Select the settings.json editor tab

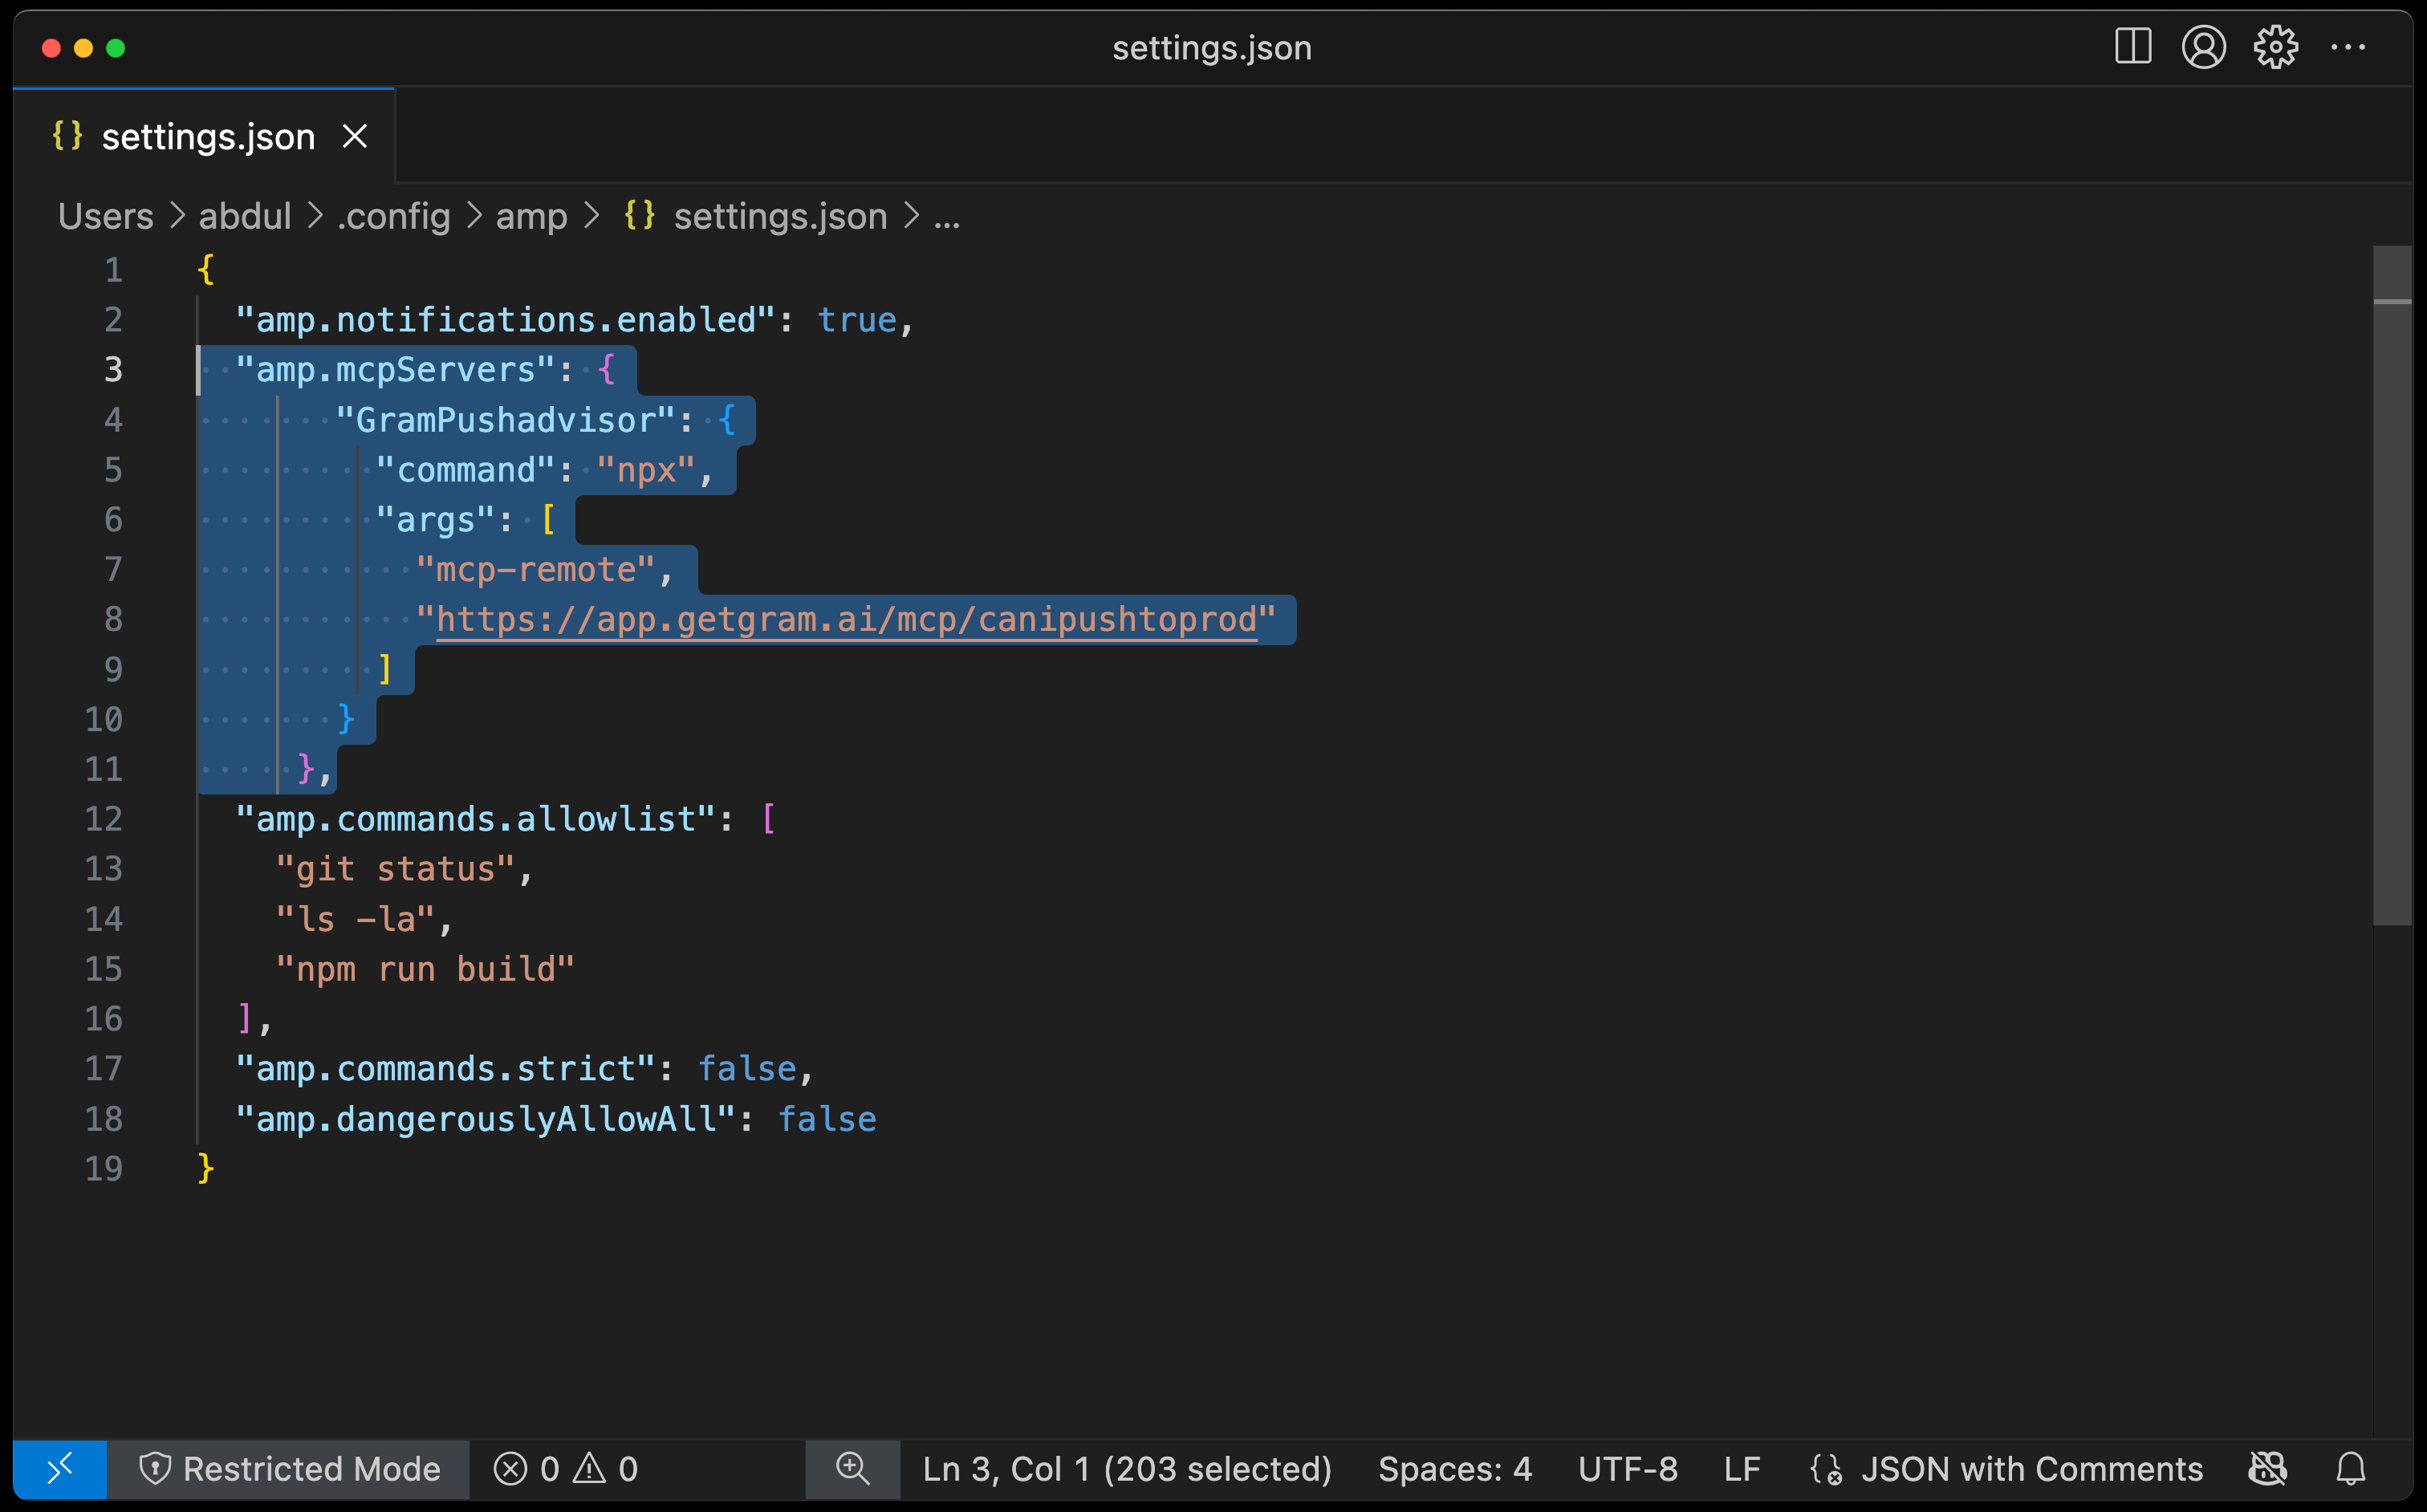[204, 136]
